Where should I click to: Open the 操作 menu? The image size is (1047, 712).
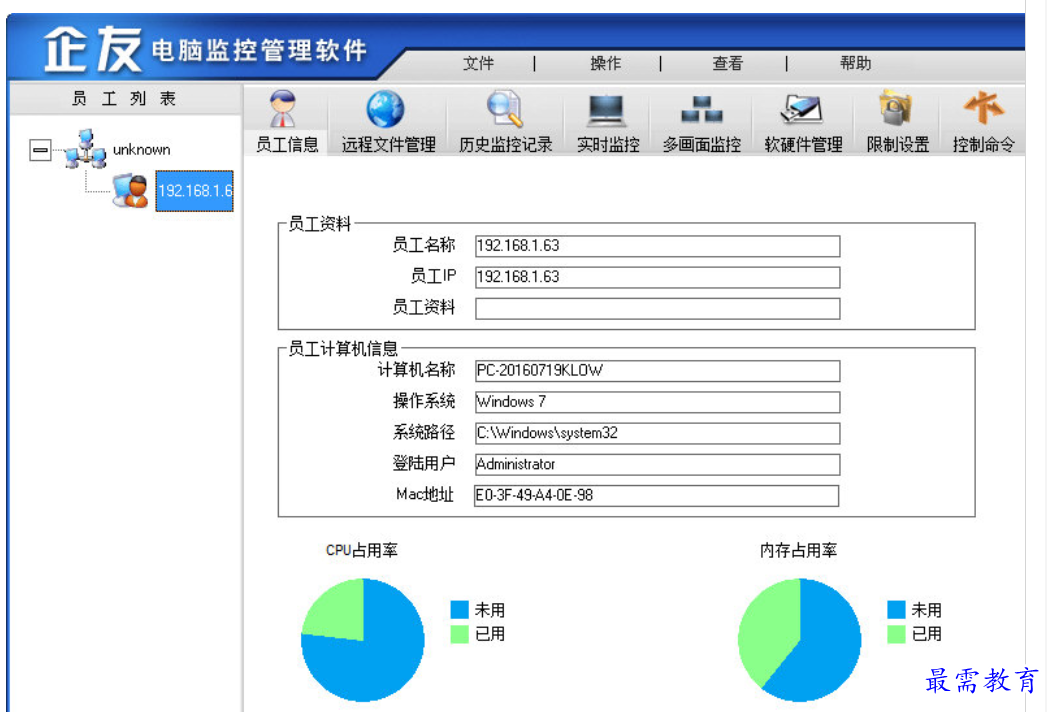606,63
